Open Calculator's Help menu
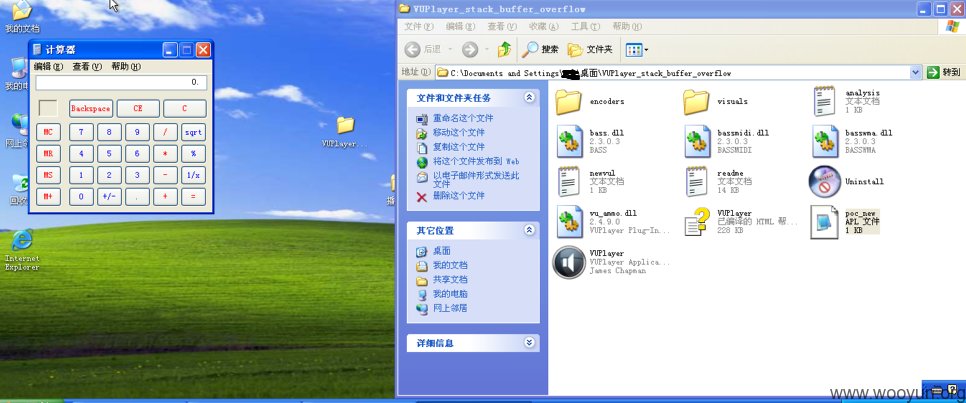This screenshot has width=966, height=403. tap(126, 67)
